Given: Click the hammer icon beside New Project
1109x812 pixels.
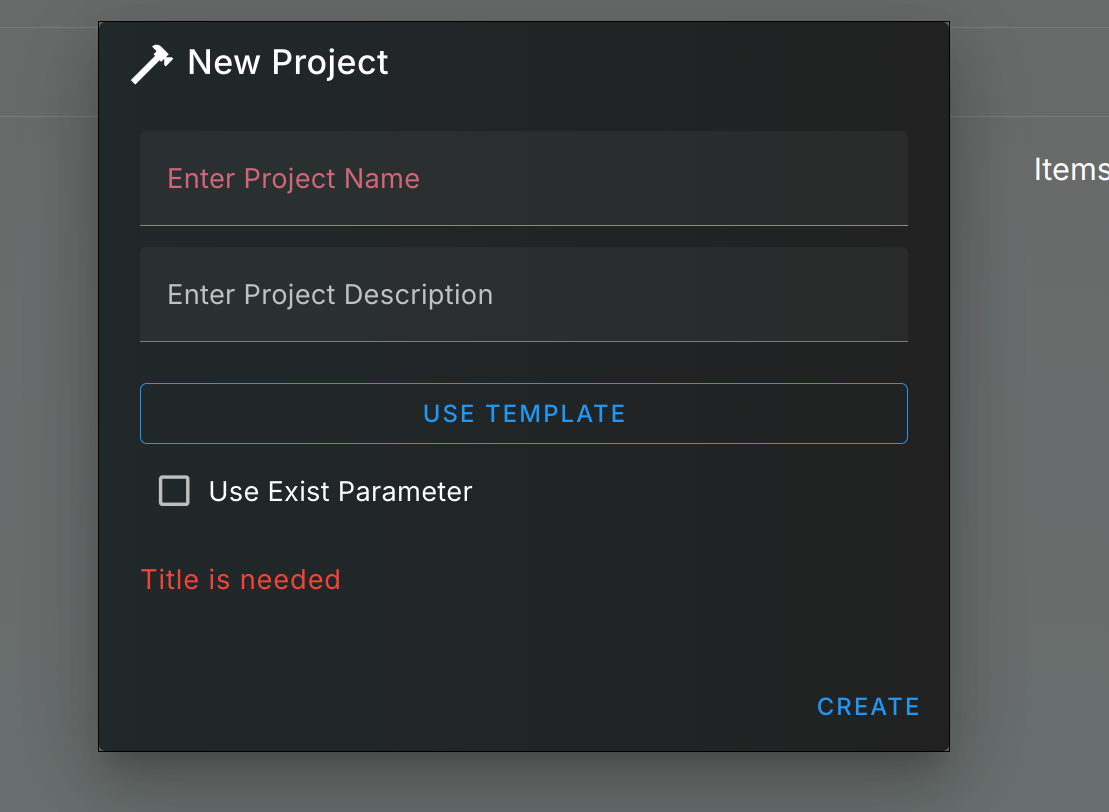Looking at the screenshot, I should [x=152, y=64].
